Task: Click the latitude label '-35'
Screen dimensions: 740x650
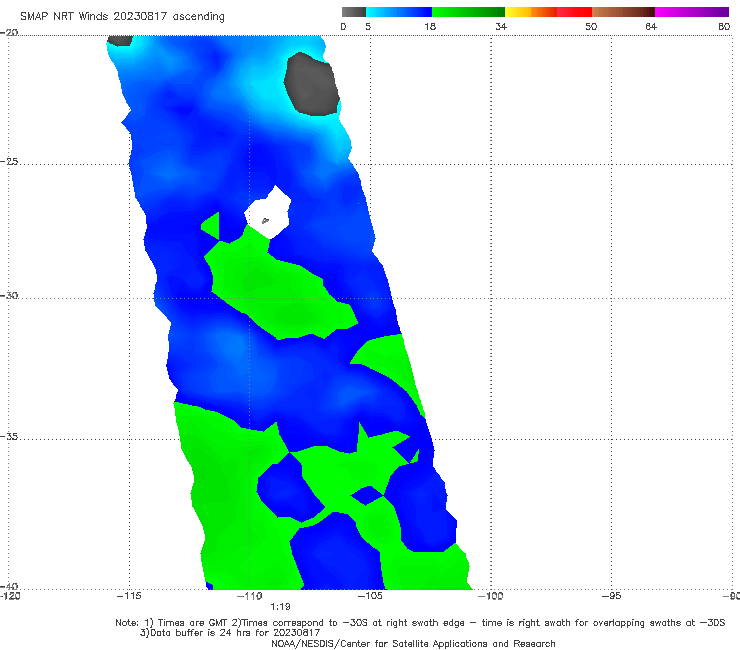Action: click(9, 437)
